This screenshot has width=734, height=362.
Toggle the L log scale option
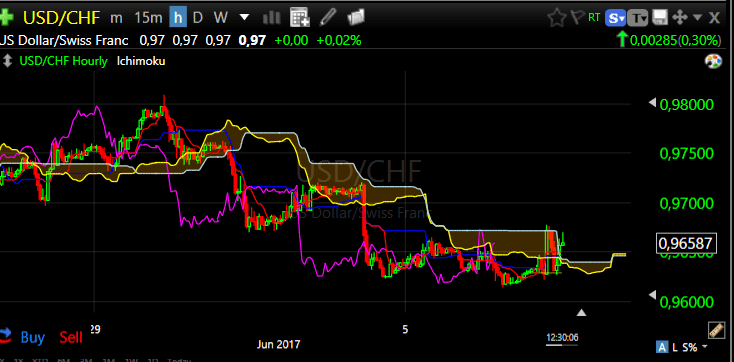coord(675,347)
